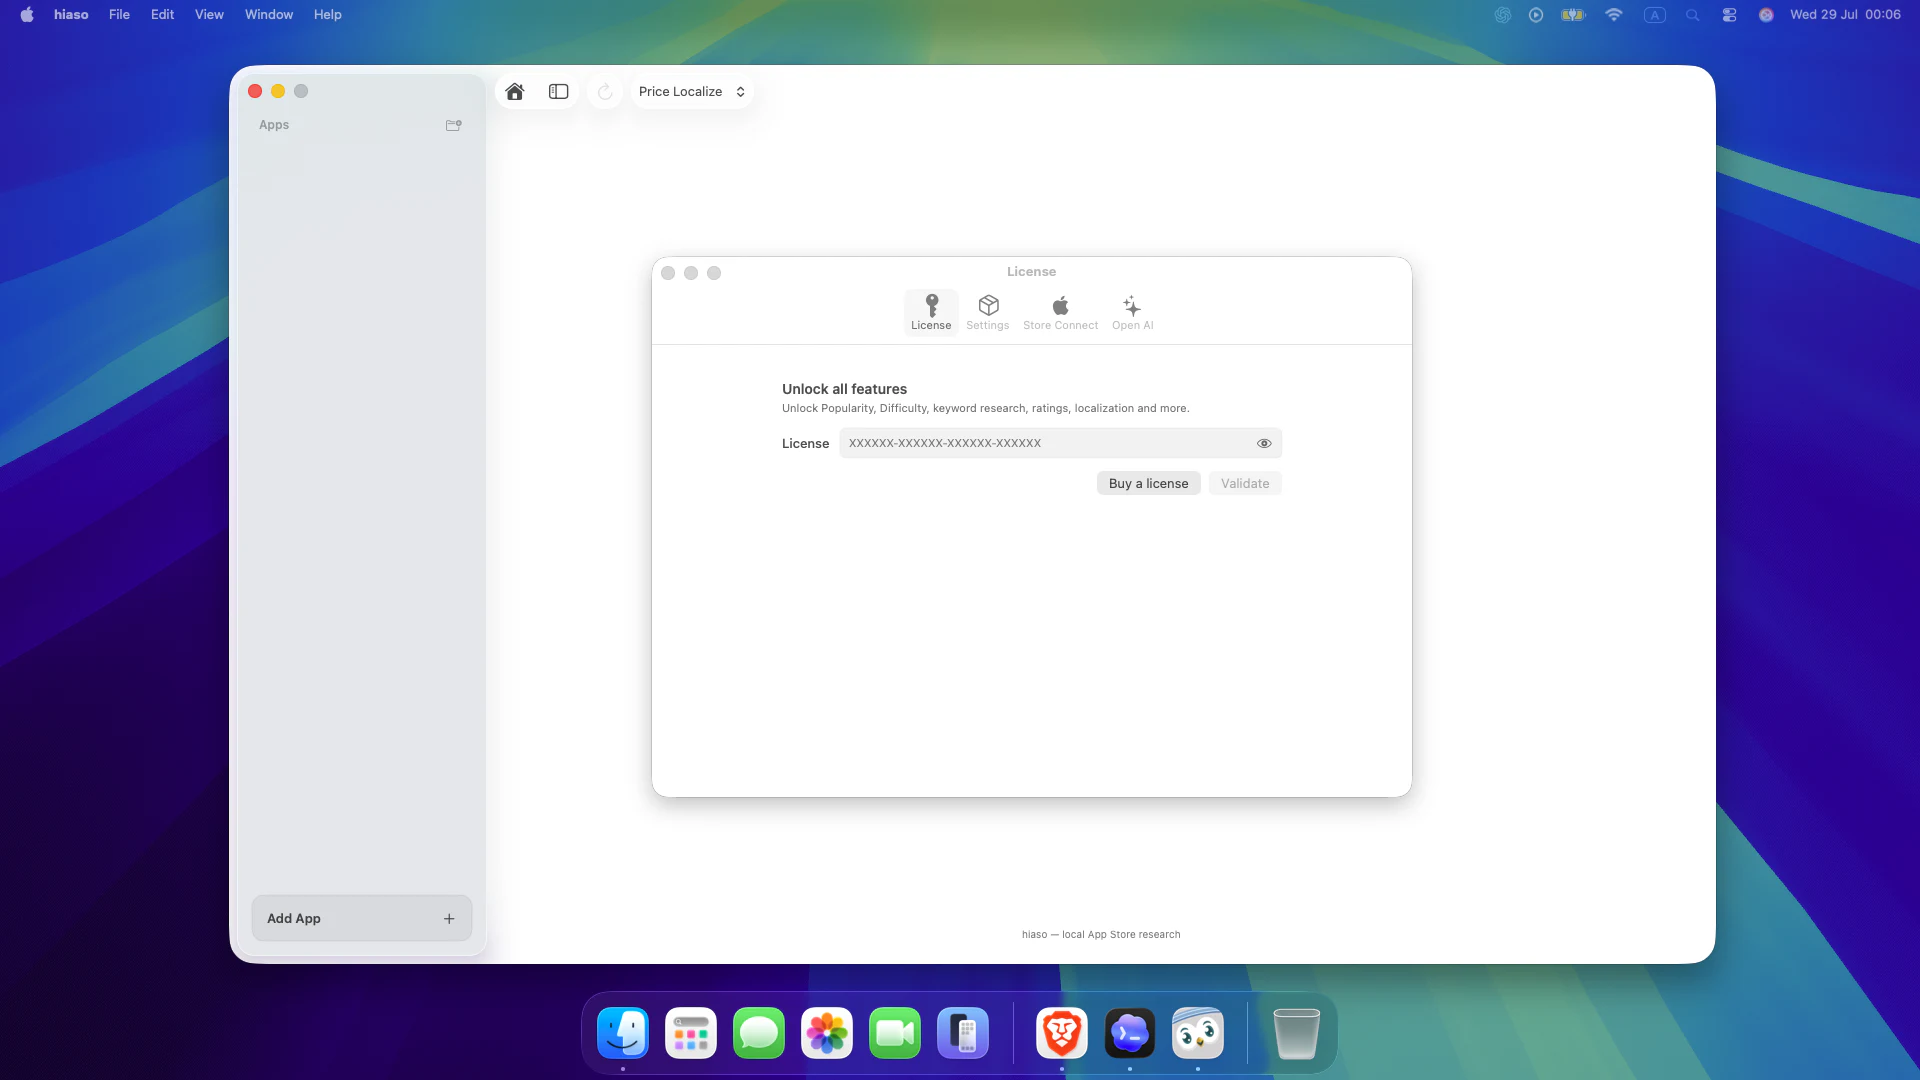This screenshot has height=1080, width=1920.
Task: Open Control Center in menu bar
Action: (x=1729, y=15)
